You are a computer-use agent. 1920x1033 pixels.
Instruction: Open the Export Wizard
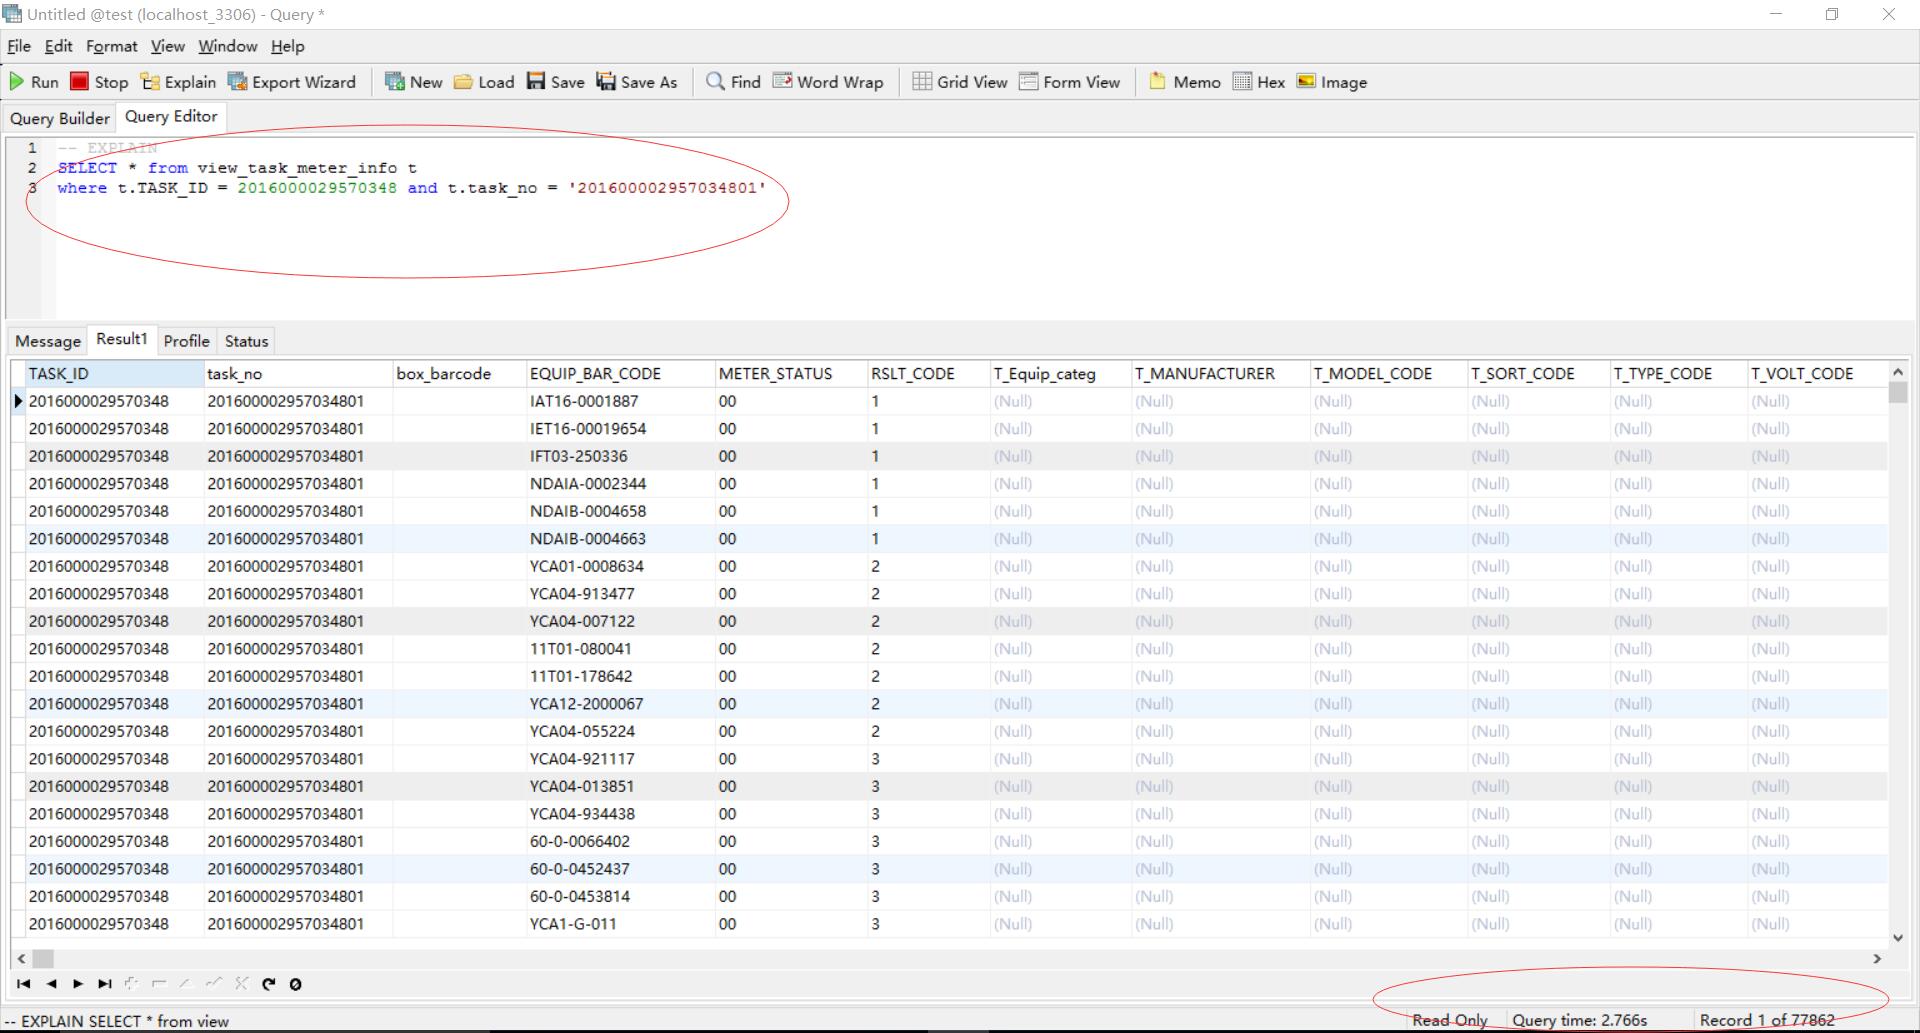click(291, 82)
